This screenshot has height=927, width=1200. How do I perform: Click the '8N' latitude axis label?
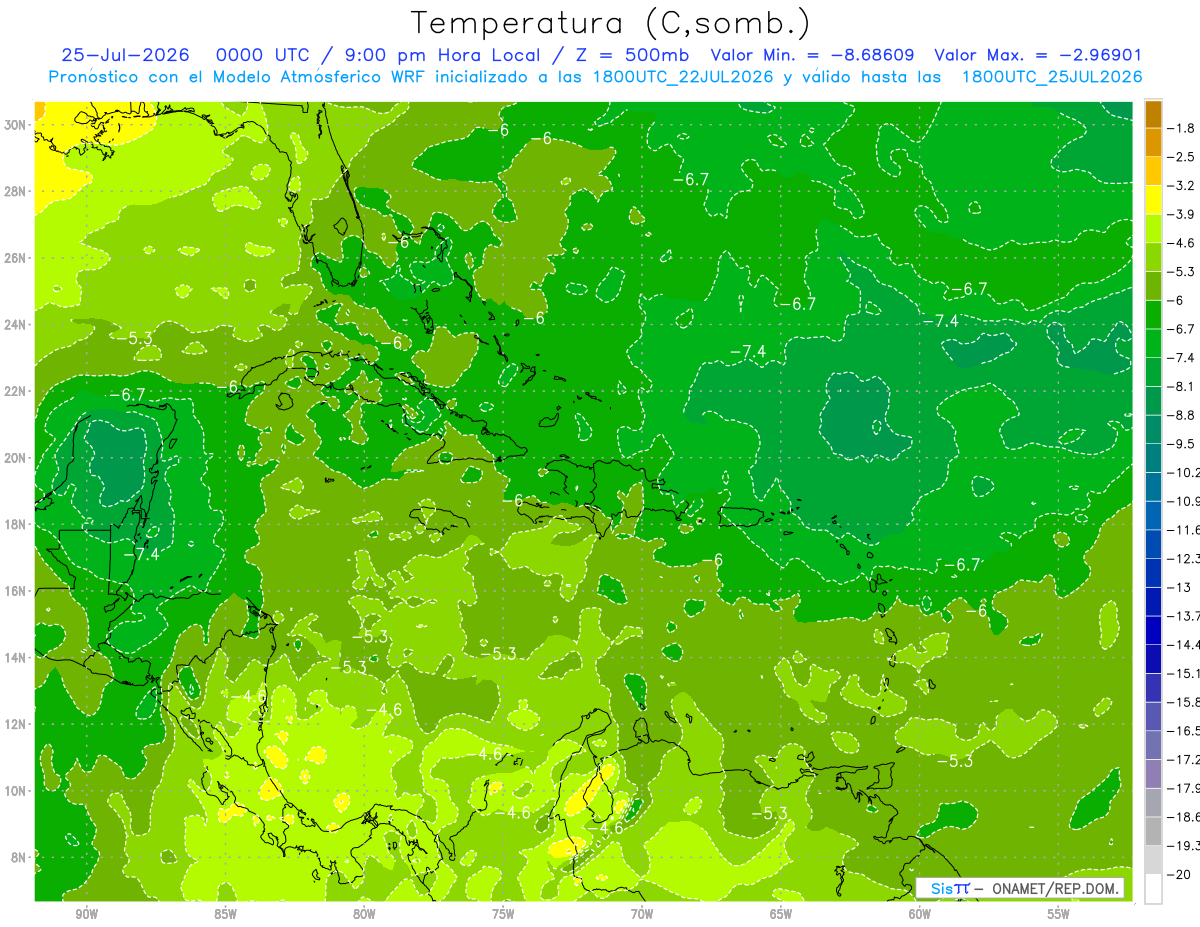tap(20, 858)
